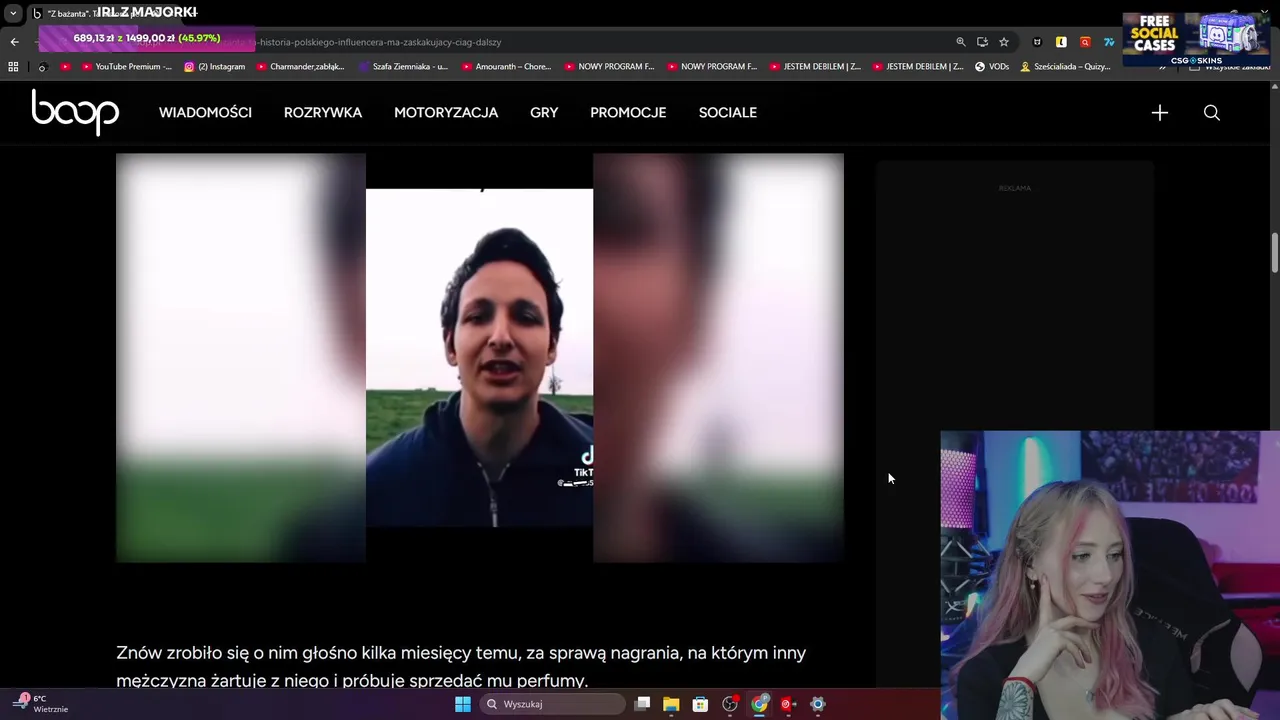
Task: Open the blue 7TV extension icon
Action: tap(1109, 42)
